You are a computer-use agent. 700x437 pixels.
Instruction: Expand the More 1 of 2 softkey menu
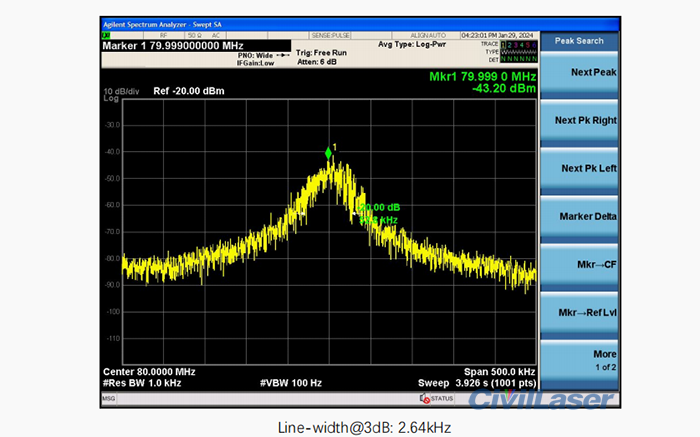point(588,360)
